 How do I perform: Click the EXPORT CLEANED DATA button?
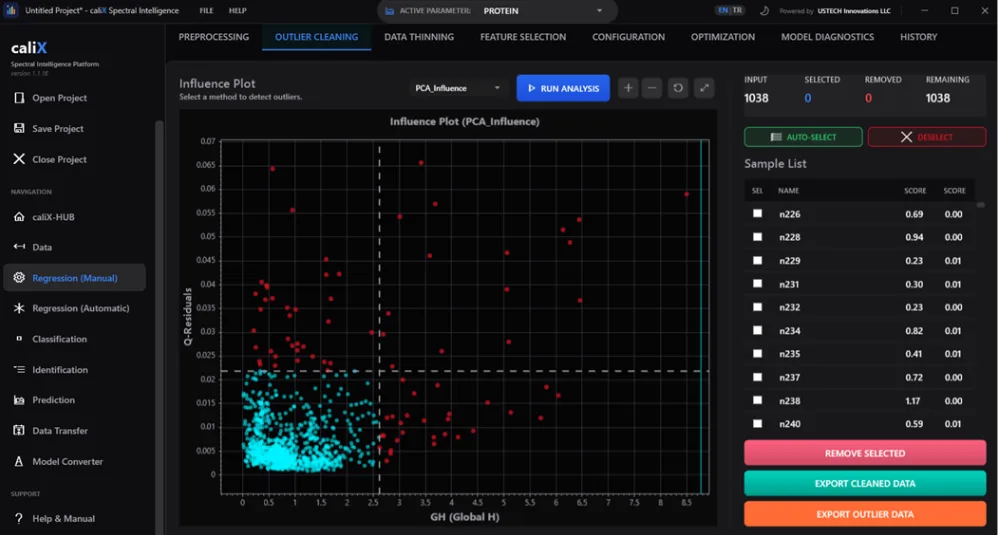point(864,483)
